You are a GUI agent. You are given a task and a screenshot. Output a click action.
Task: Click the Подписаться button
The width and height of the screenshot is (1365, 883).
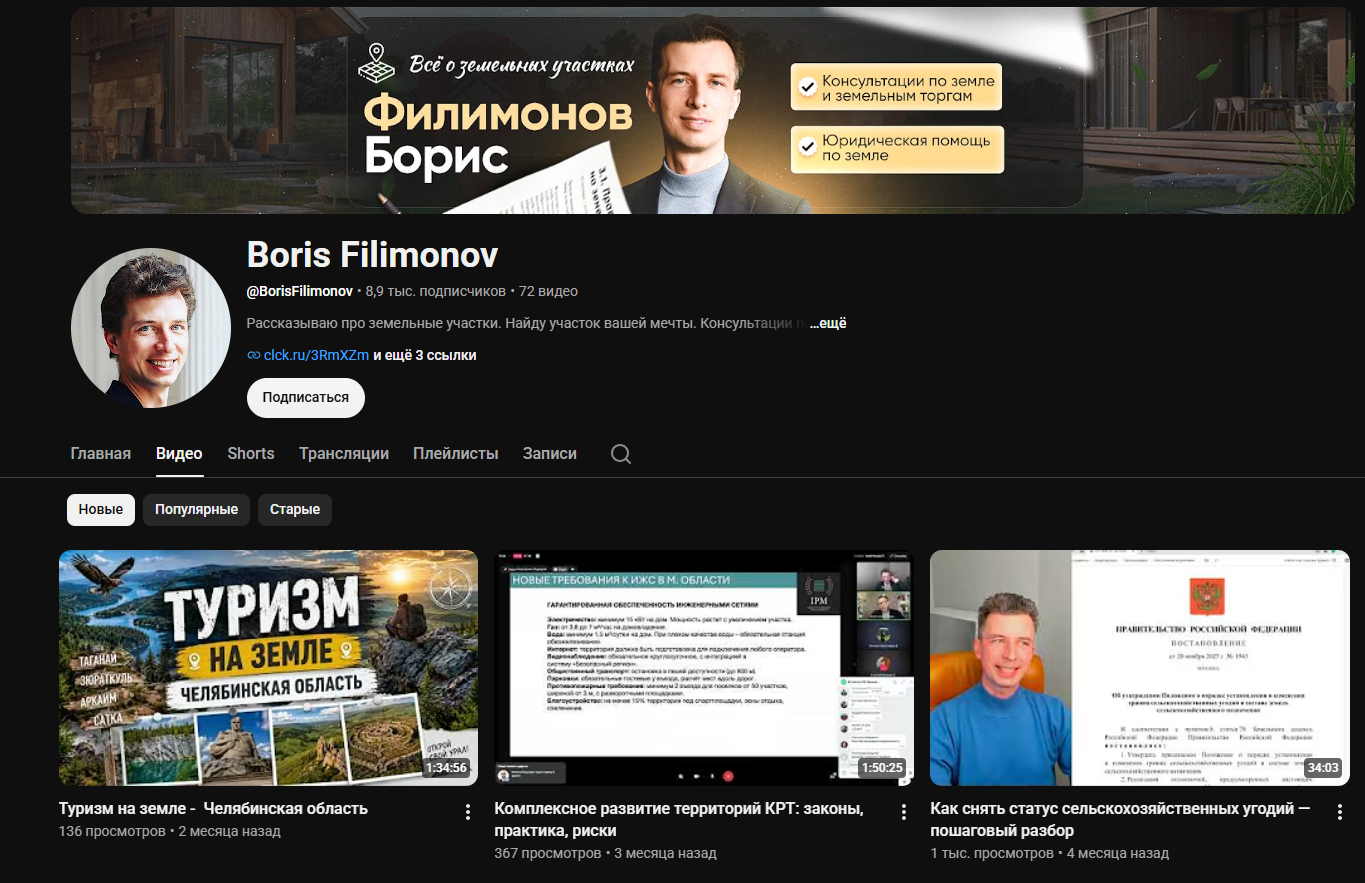tap(306, 397)
